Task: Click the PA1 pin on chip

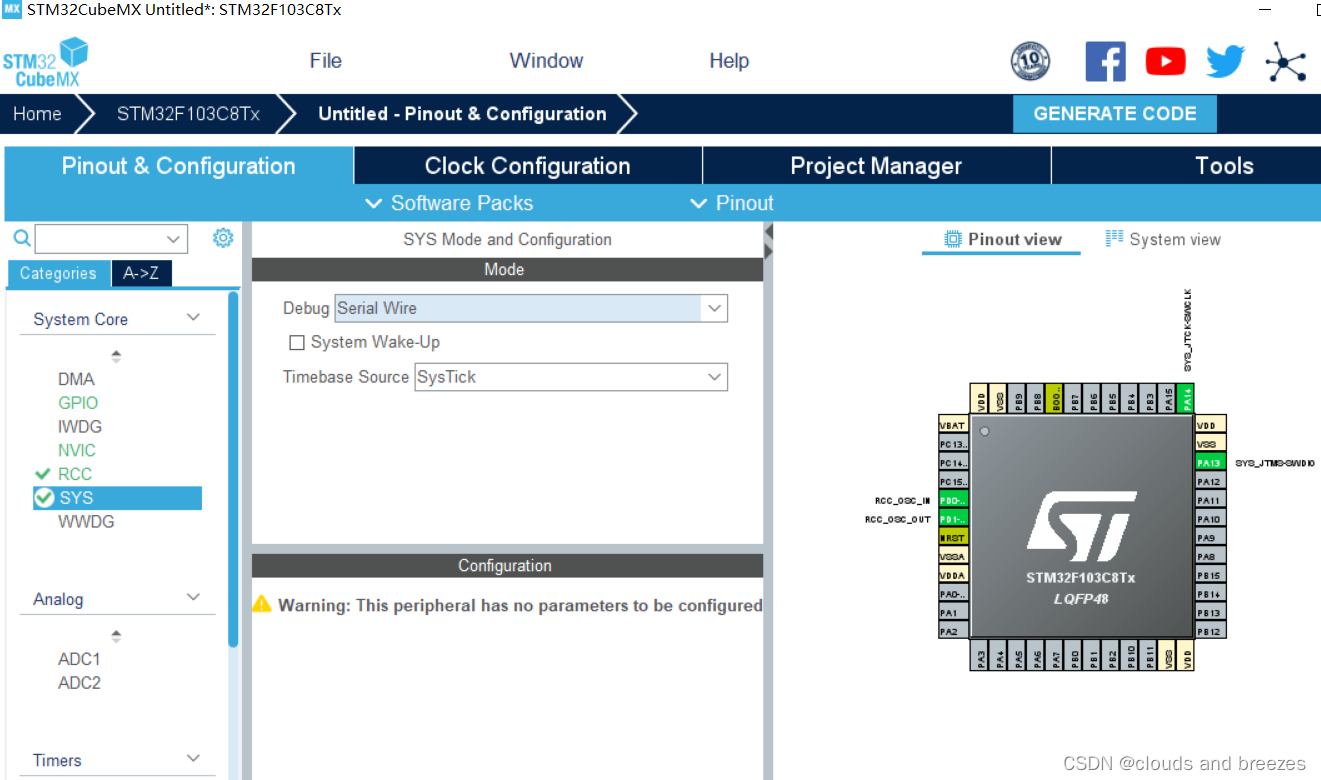Action: (953, 612)
